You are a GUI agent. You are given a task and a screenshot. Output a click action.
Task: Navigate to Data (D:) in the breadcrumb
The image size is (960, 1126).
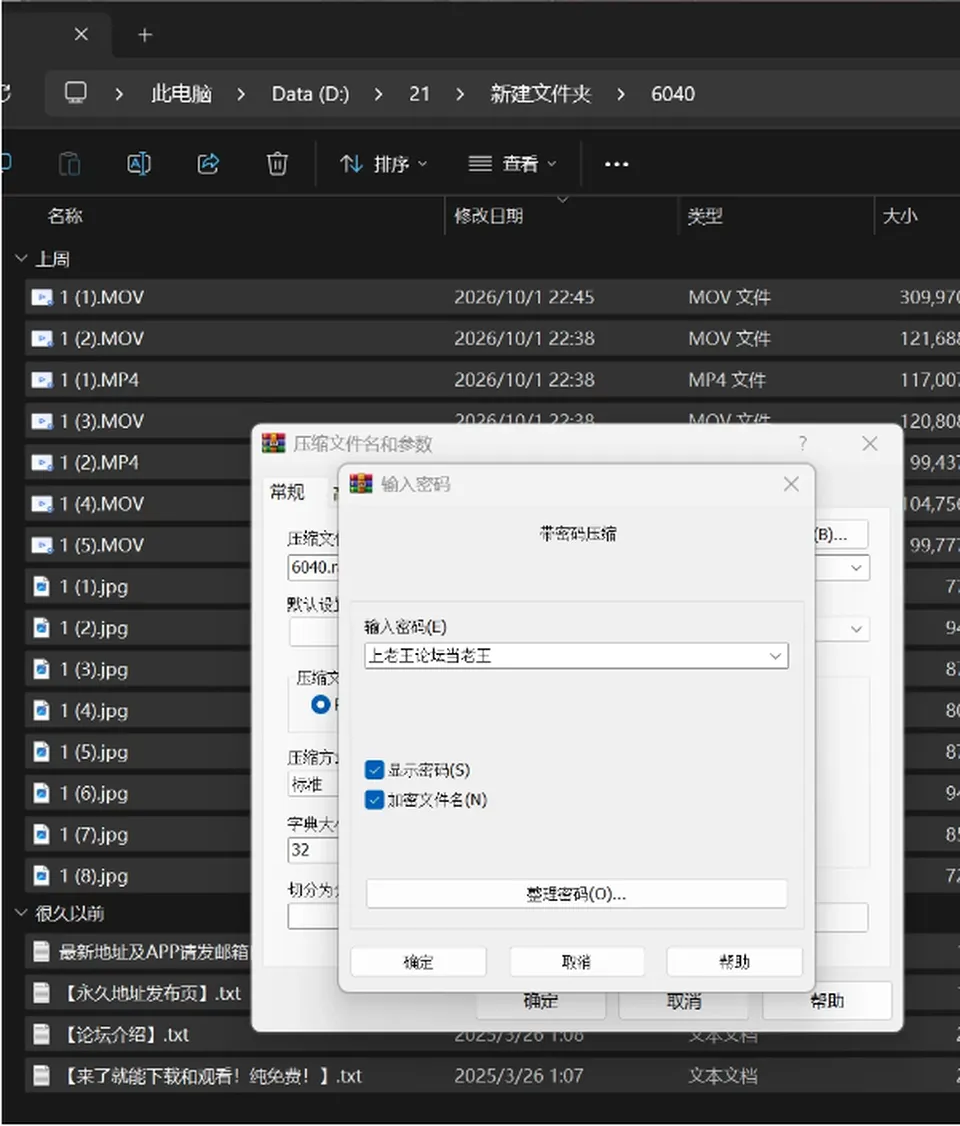310,94
